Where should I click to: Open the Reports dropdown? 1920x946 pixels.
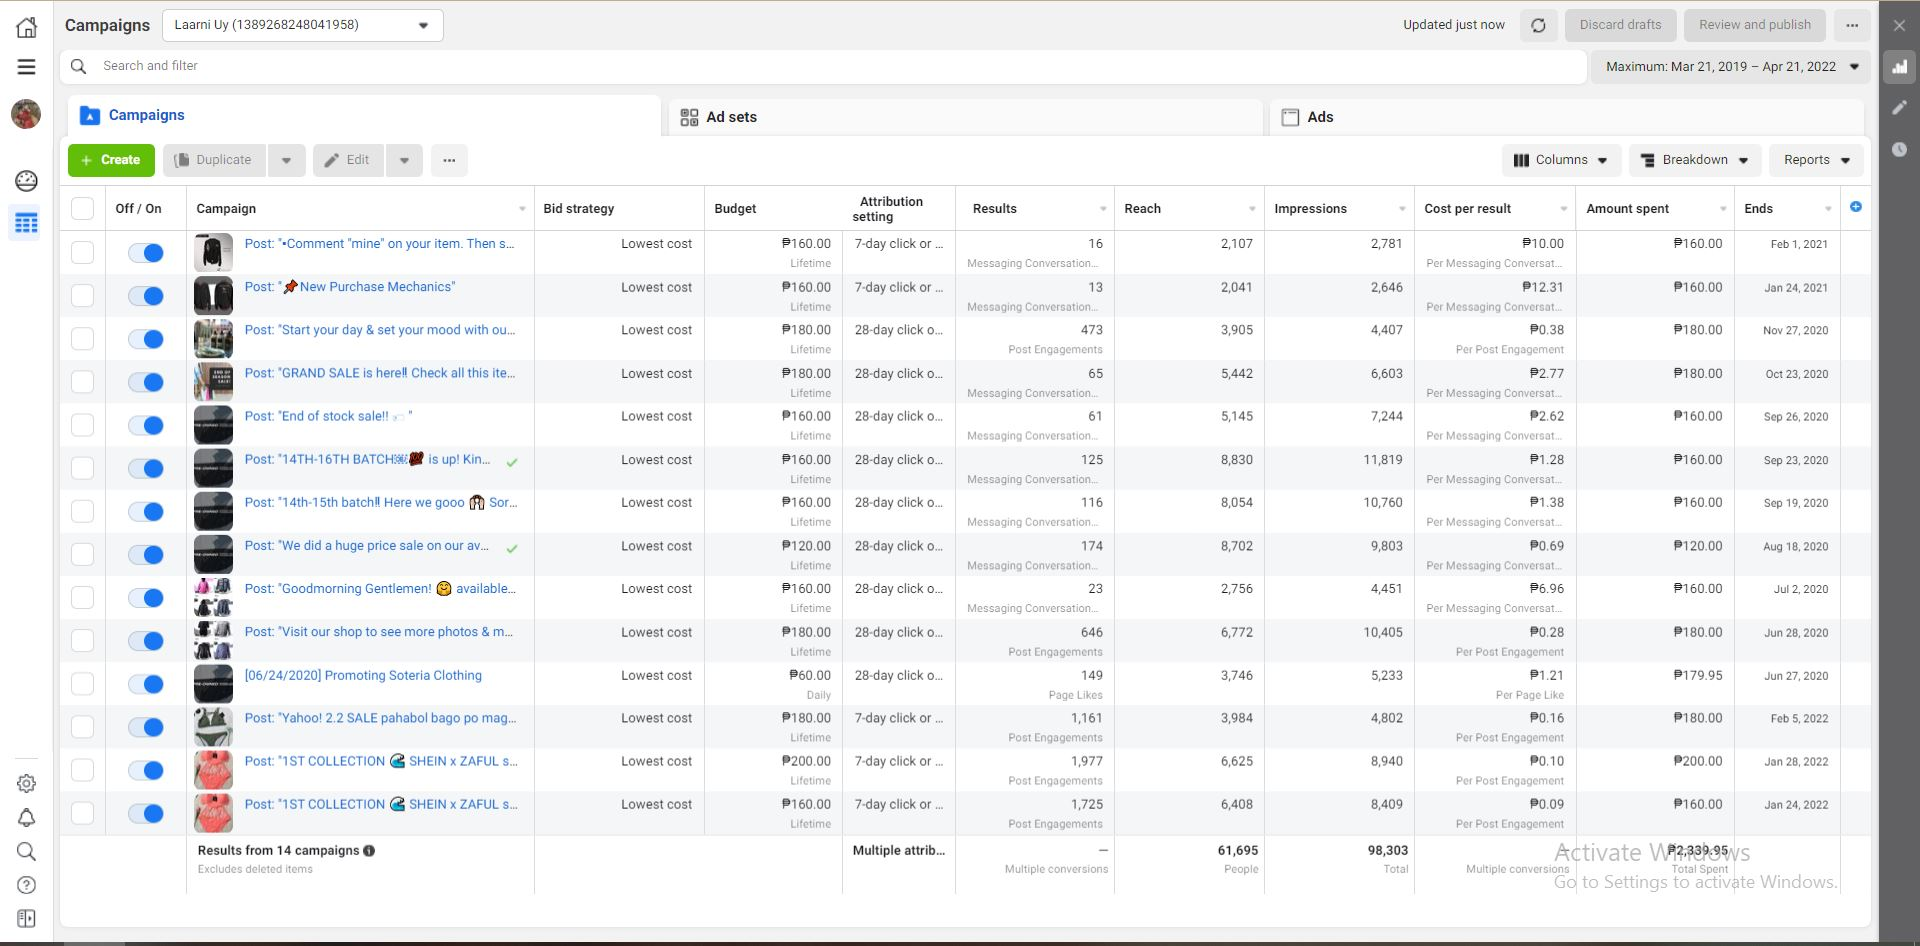(1817, 160)
